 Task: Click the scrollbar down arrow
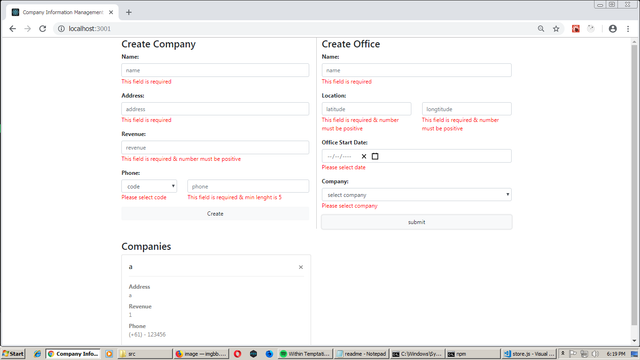click(x=634, y=341)
